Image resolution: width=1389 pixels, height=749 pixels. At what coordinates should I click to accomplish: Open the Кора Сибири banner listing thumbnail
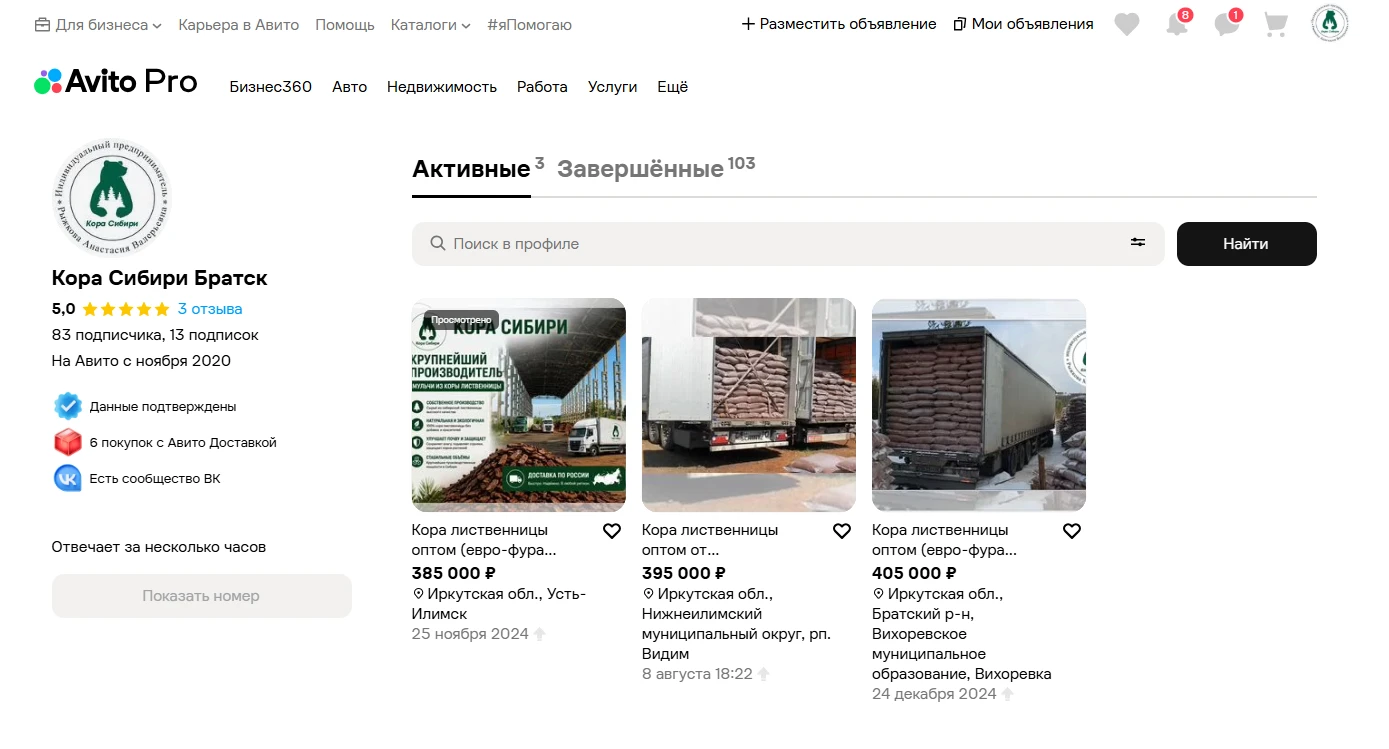(519, 405)
